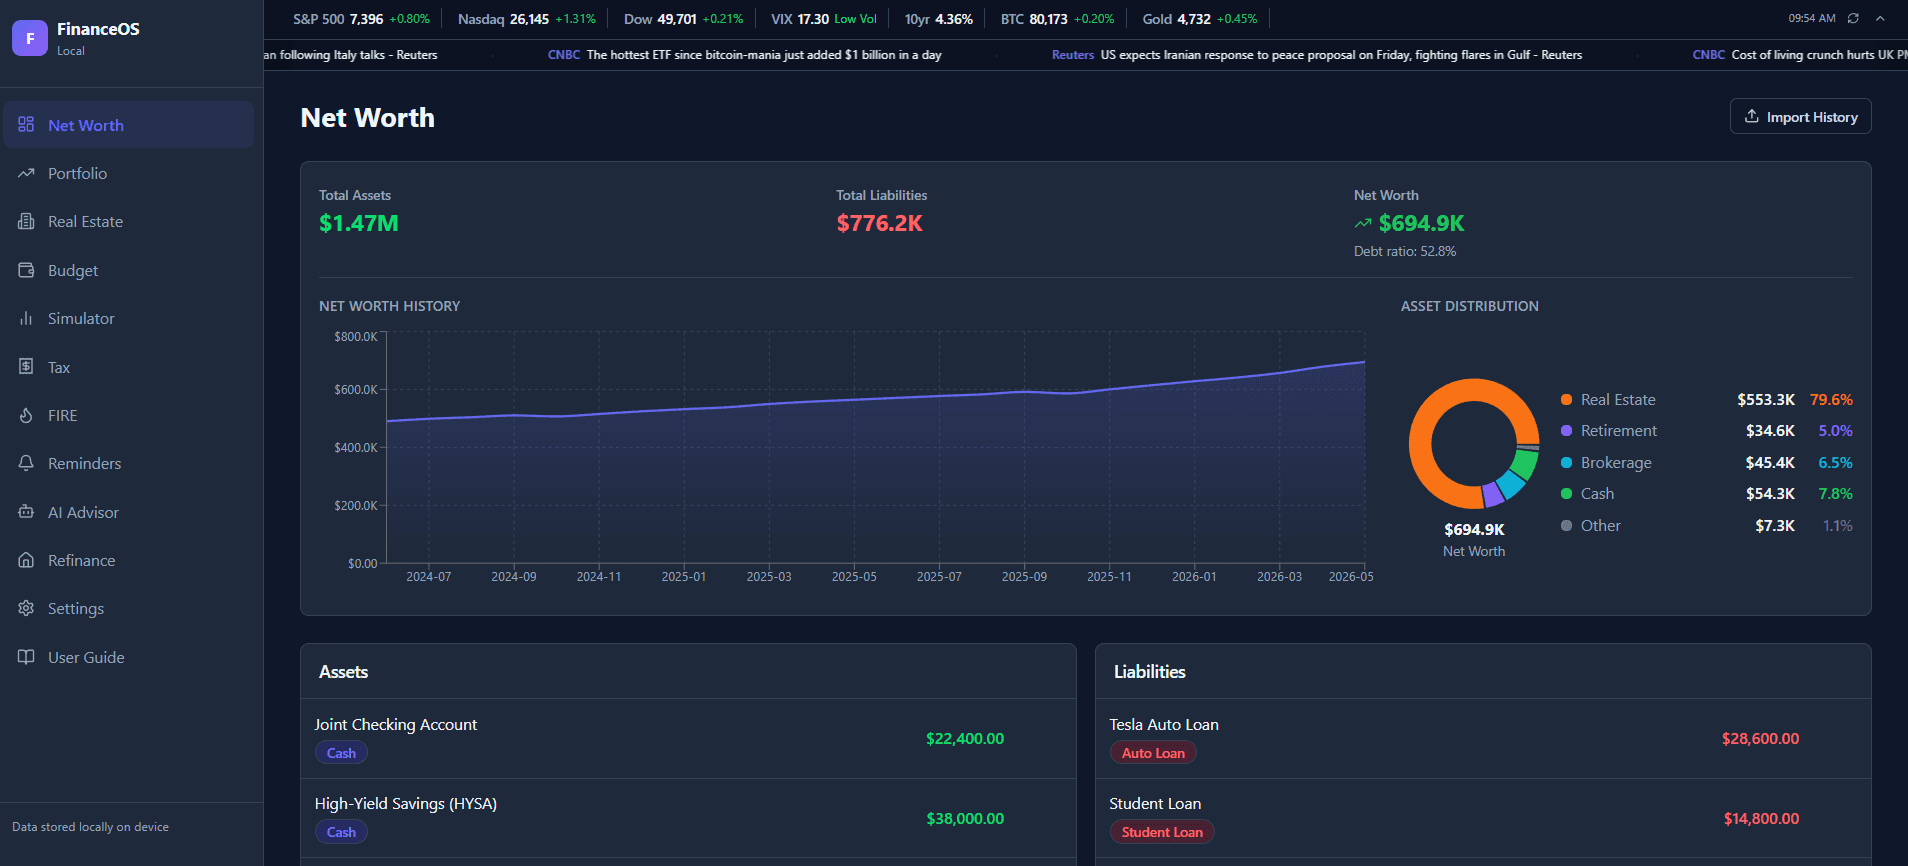Click the $38,000.00 asset amount

(965, 818)
